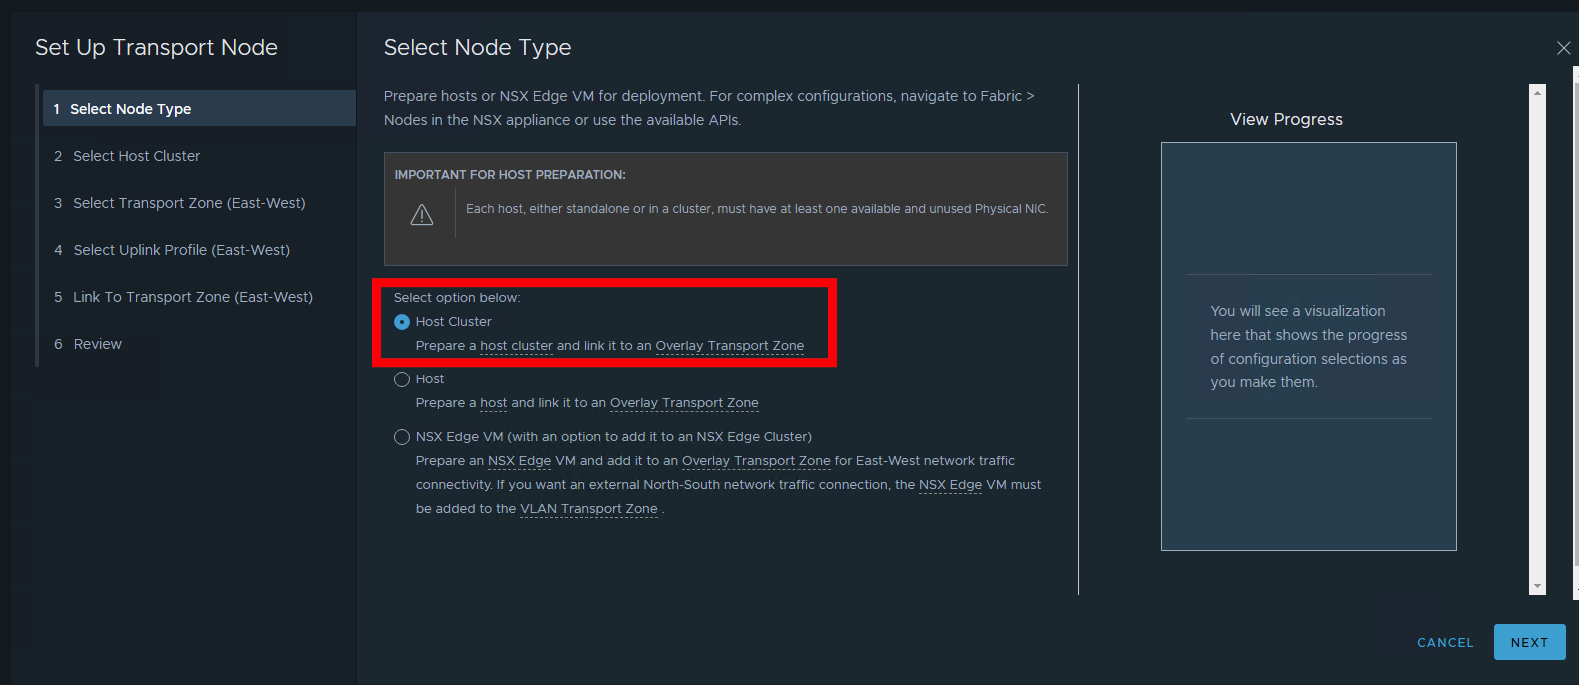This screenshot has height=685, width=1579.
Task: Select the Host radio option
Action: point(401,379)
